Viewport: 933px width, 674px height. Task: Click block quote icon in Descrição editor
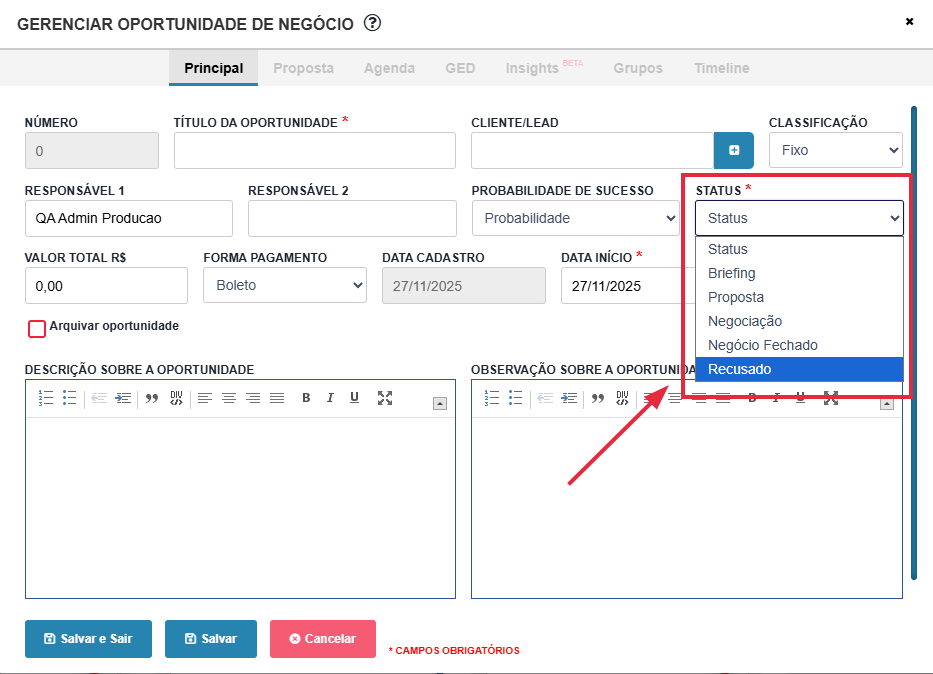click(x=153, y=398)
